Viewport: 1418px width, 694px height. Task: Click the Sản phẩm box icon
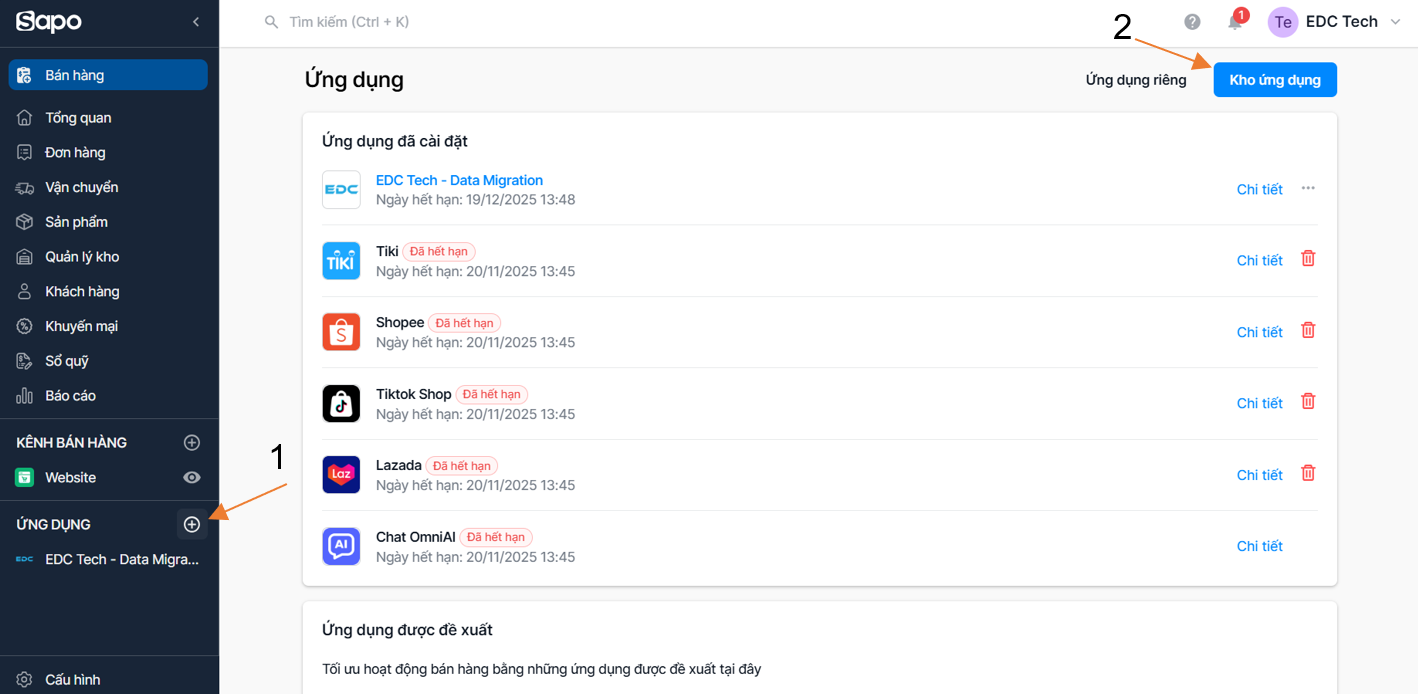25,222
